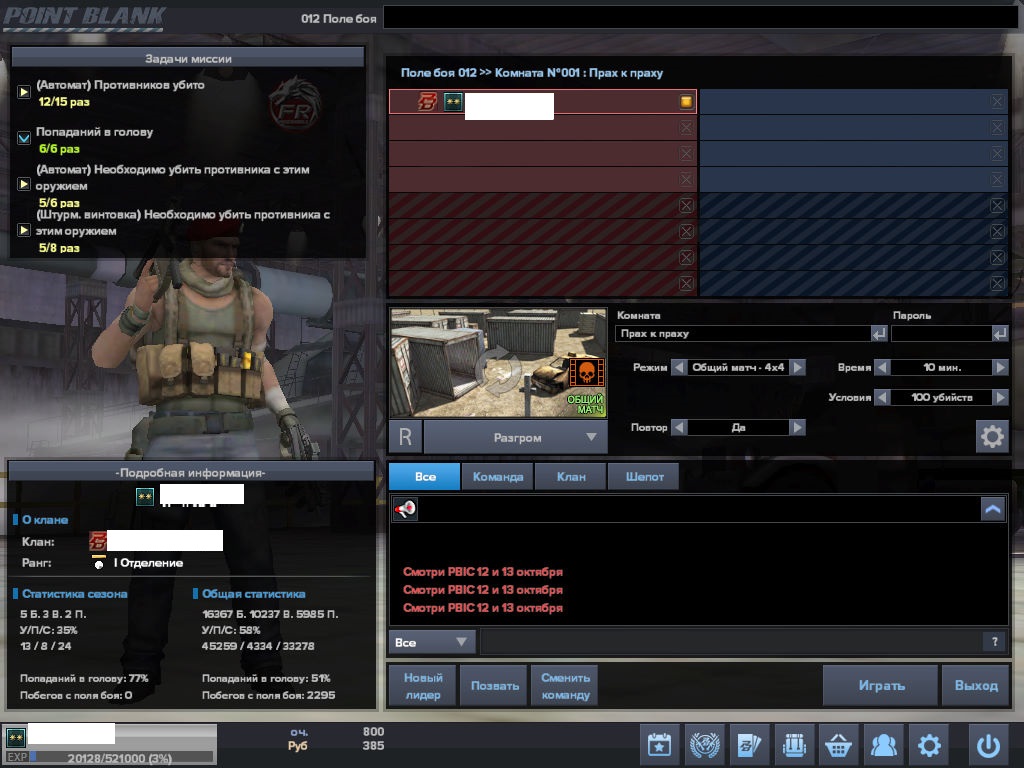Screen dimensions: 1024x768
Task: Click the map preview thumbnail
Action: [x=498, y=363]
